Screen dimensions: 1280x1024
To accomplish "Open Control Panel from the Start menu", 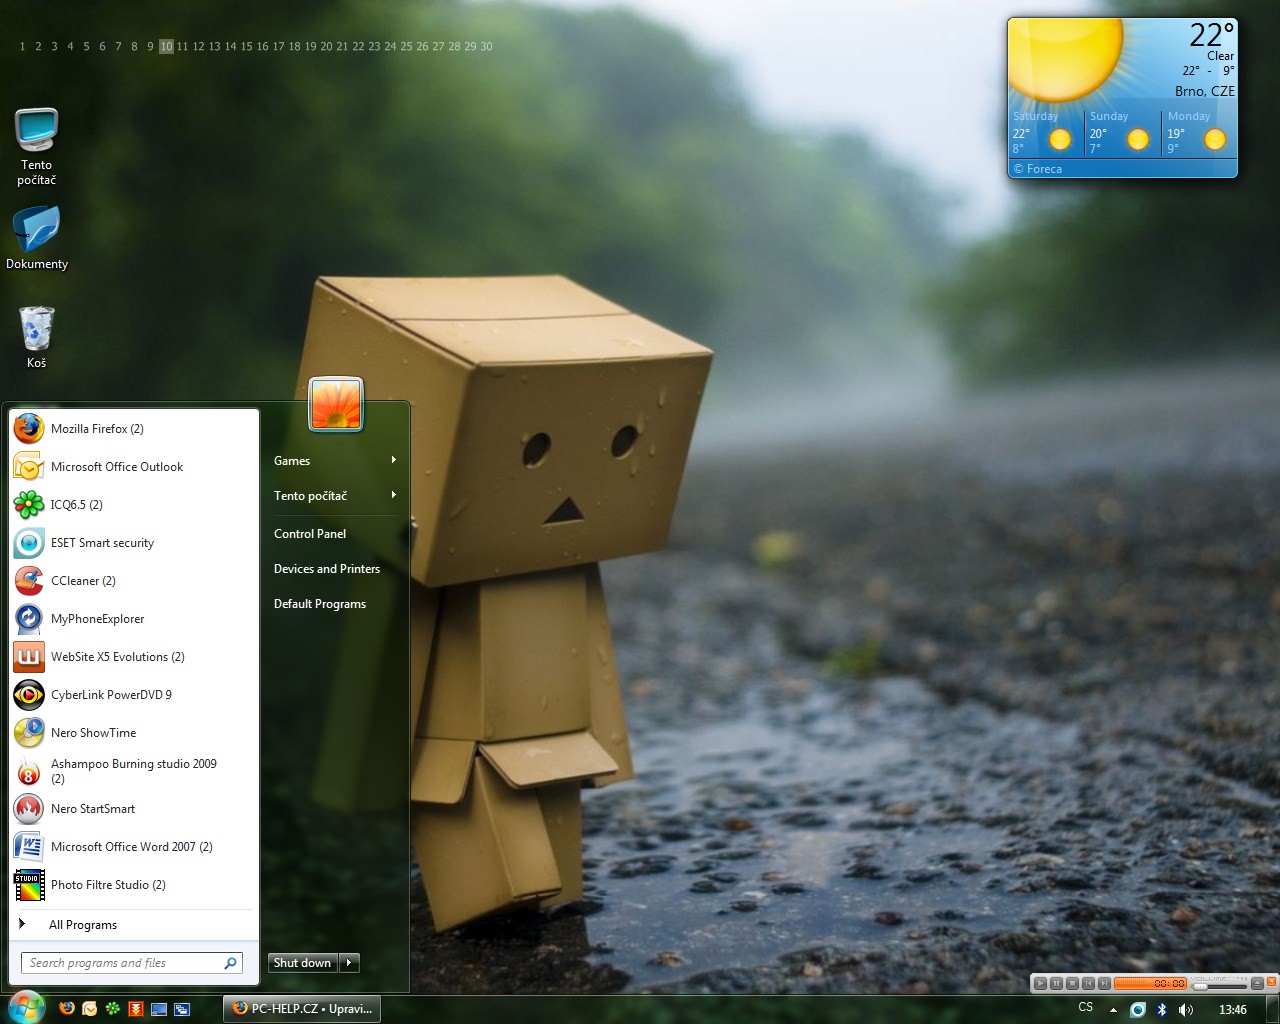I will pos(310,534).
